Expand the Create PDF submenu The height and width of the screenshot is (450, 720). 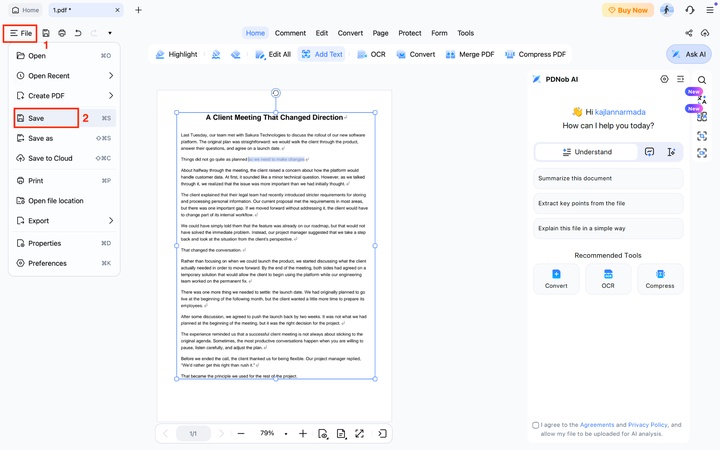tap(64, 96)
